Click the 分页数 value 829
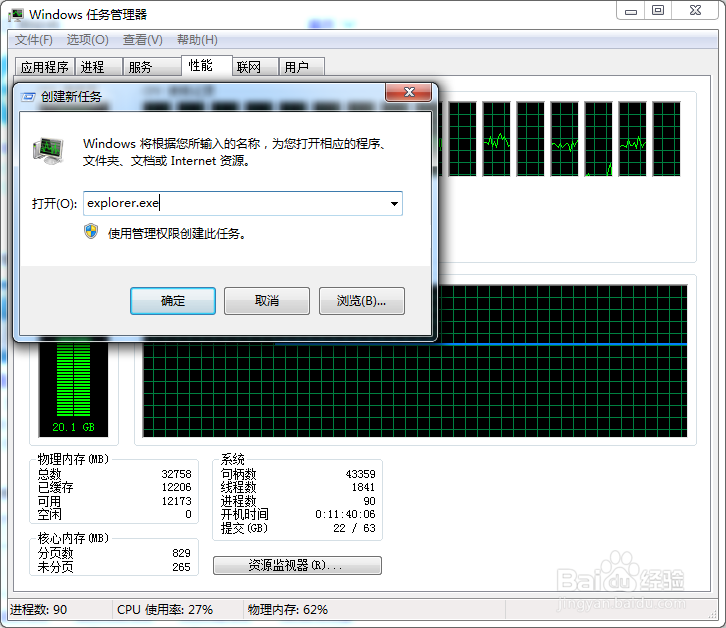The width and height of the screenshot is (726, 628). click(x=182, y=553)
